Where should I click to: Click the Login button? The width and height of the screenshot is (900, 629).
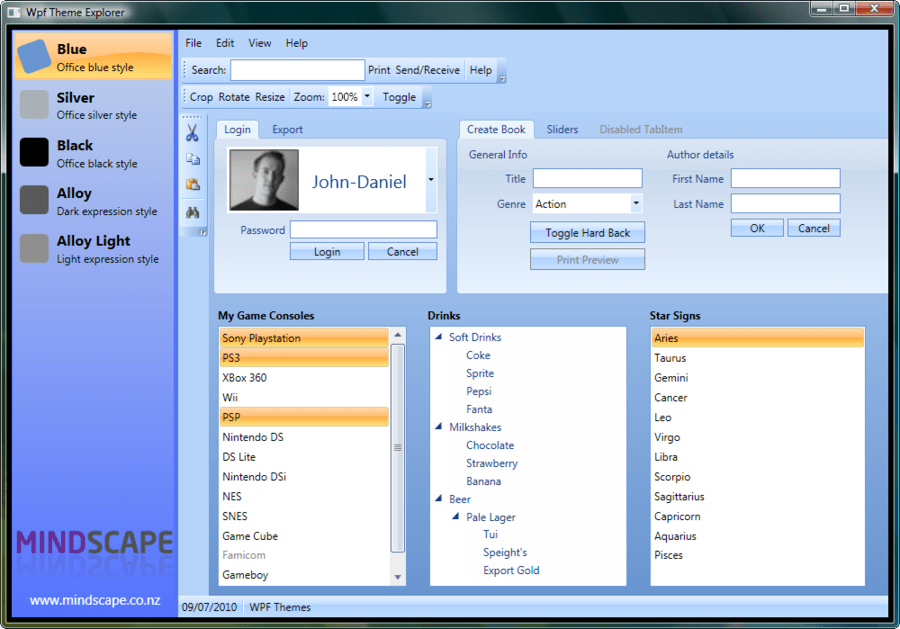click(327, 252)
